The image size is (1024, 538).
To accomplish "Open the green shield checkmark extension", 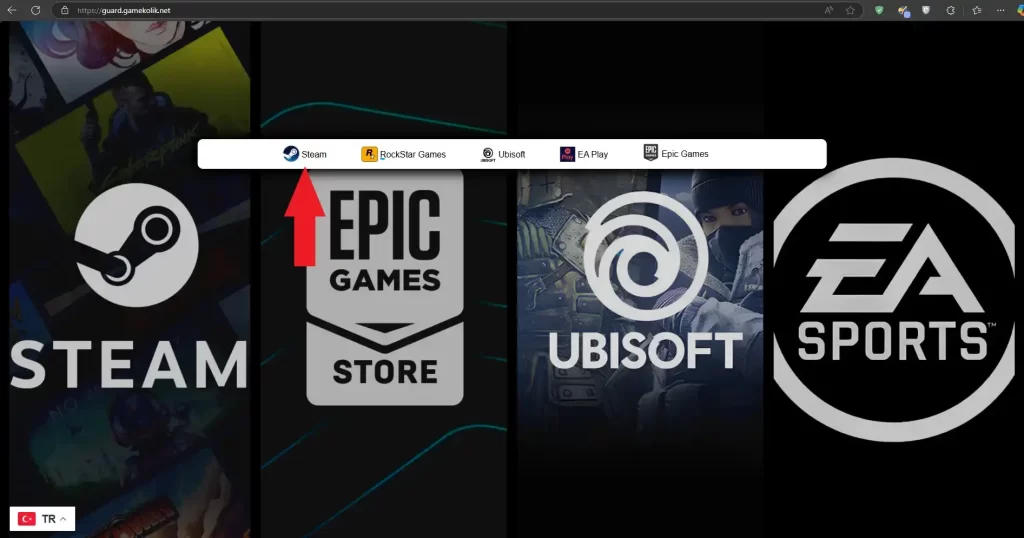I will tap(879, 10).
